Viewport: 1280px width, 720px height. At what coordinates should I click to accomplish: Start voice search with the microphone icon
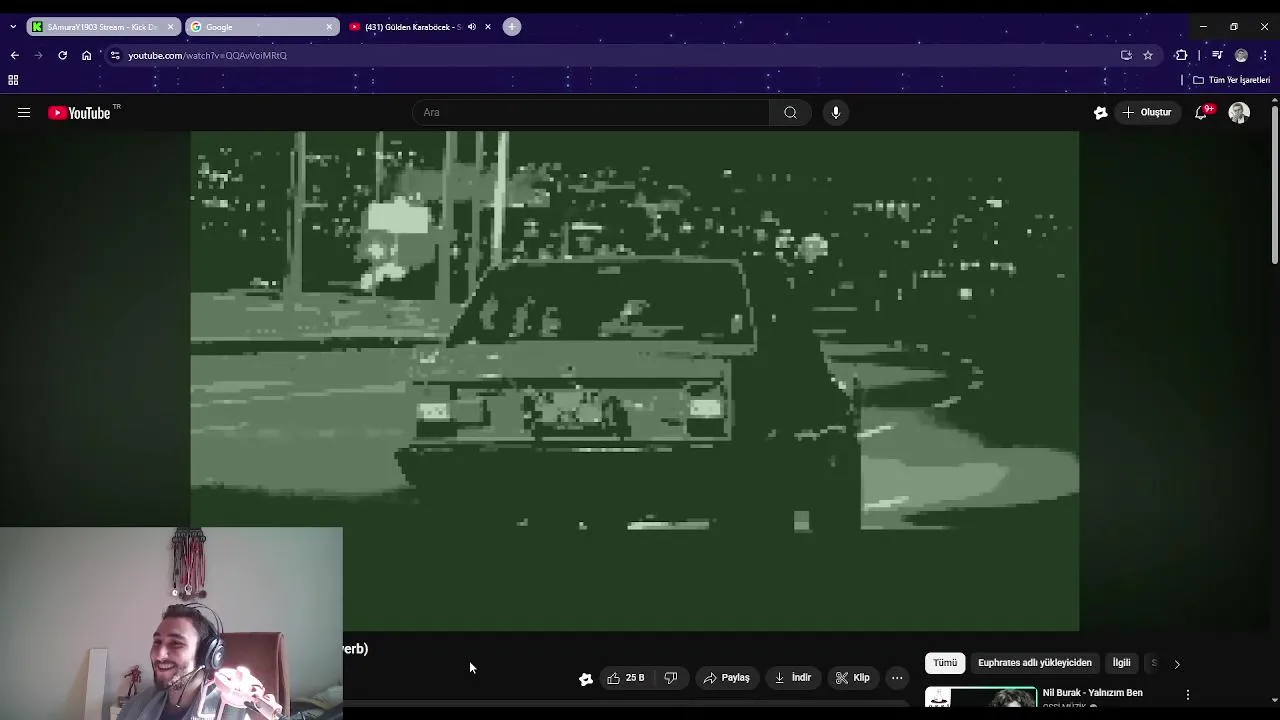836,113
